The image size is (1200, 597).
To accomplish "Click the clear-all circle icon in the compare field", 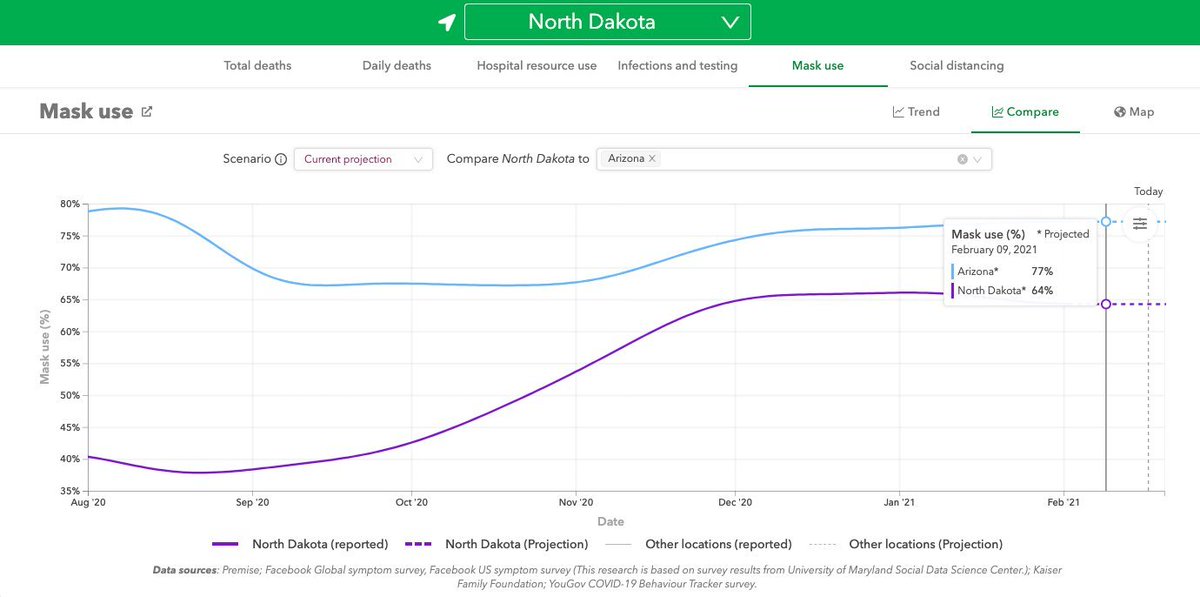I will tap(962, 158).
